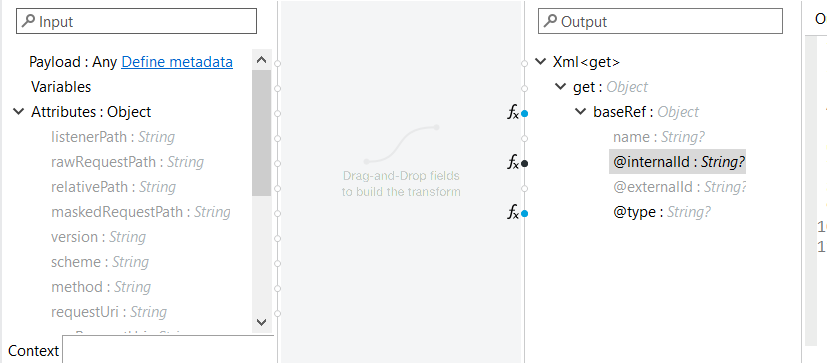Click the fx icon beside @internalId
Screen dimensions: 827x363
(513, 163)
